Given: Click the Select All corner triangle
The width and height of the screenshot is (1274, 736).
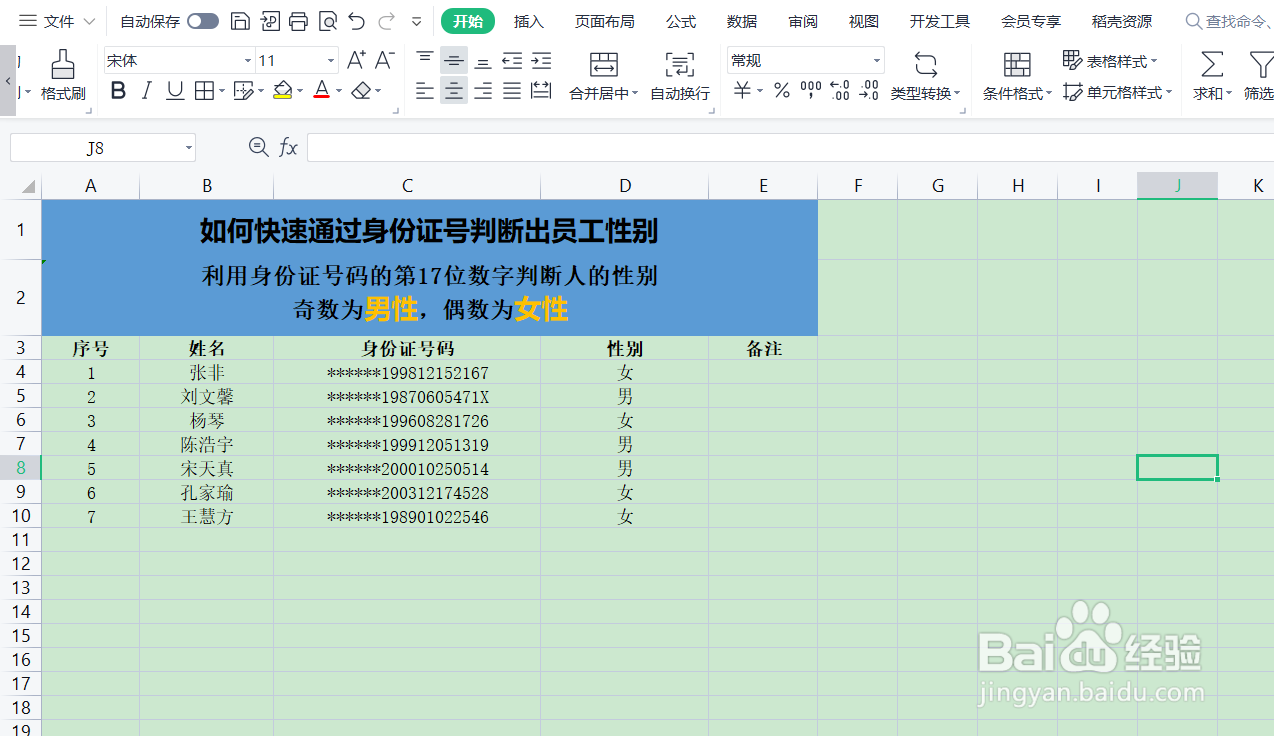Looking at the screenshot, I should tap(27, 186).
